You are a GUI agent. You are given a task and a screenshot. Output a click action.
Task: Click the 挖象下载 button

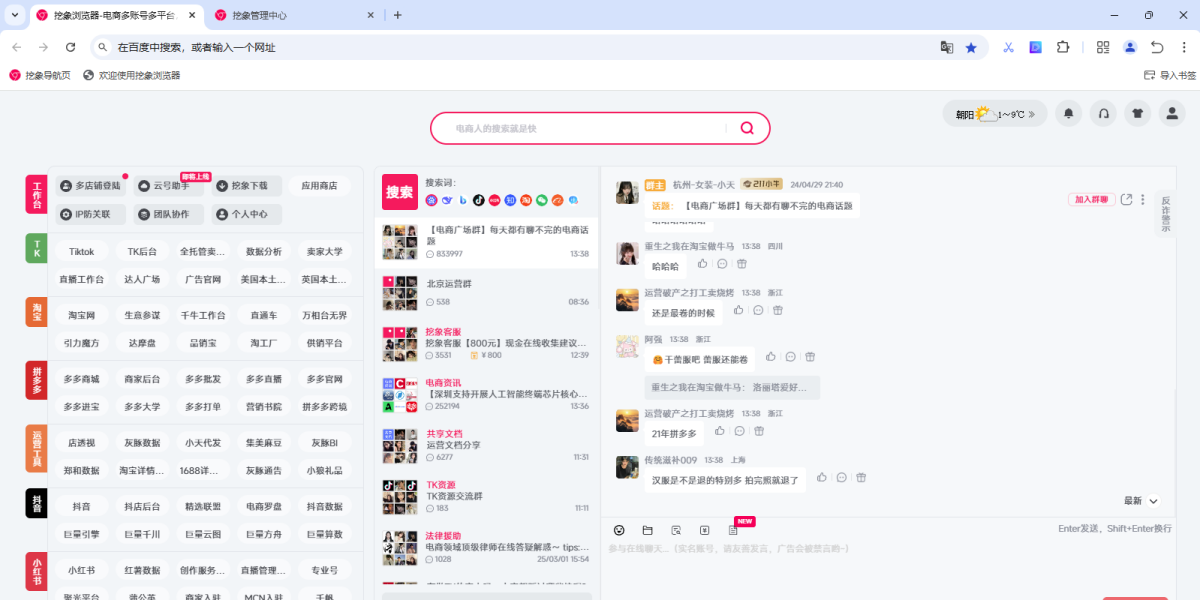(x=247, y=185)
